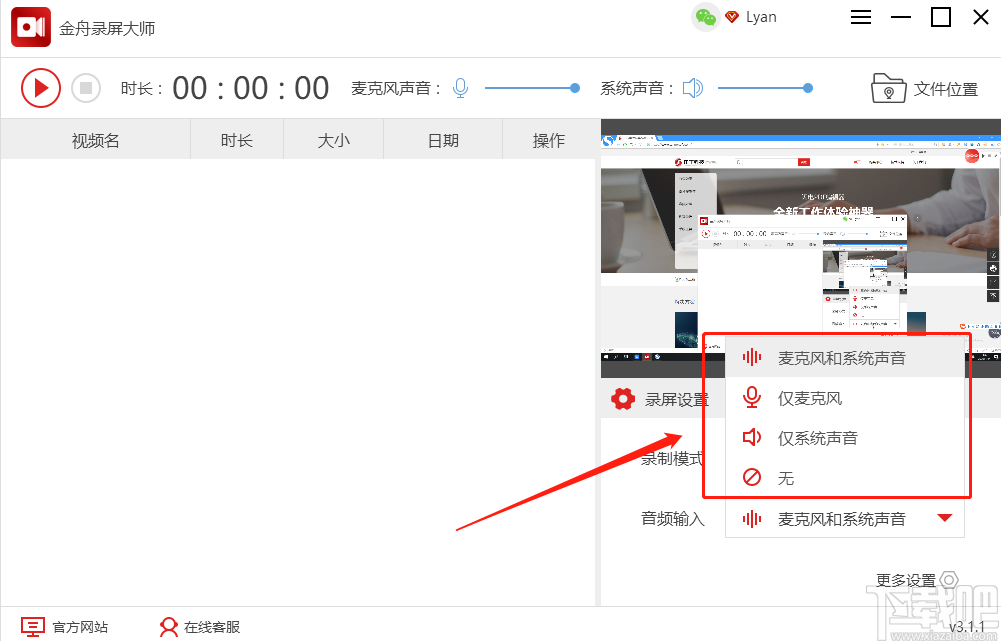Viewport: 1001px width, 641px height.
Task: Open 官方网站 official website link
Action: tap(65, 626)
